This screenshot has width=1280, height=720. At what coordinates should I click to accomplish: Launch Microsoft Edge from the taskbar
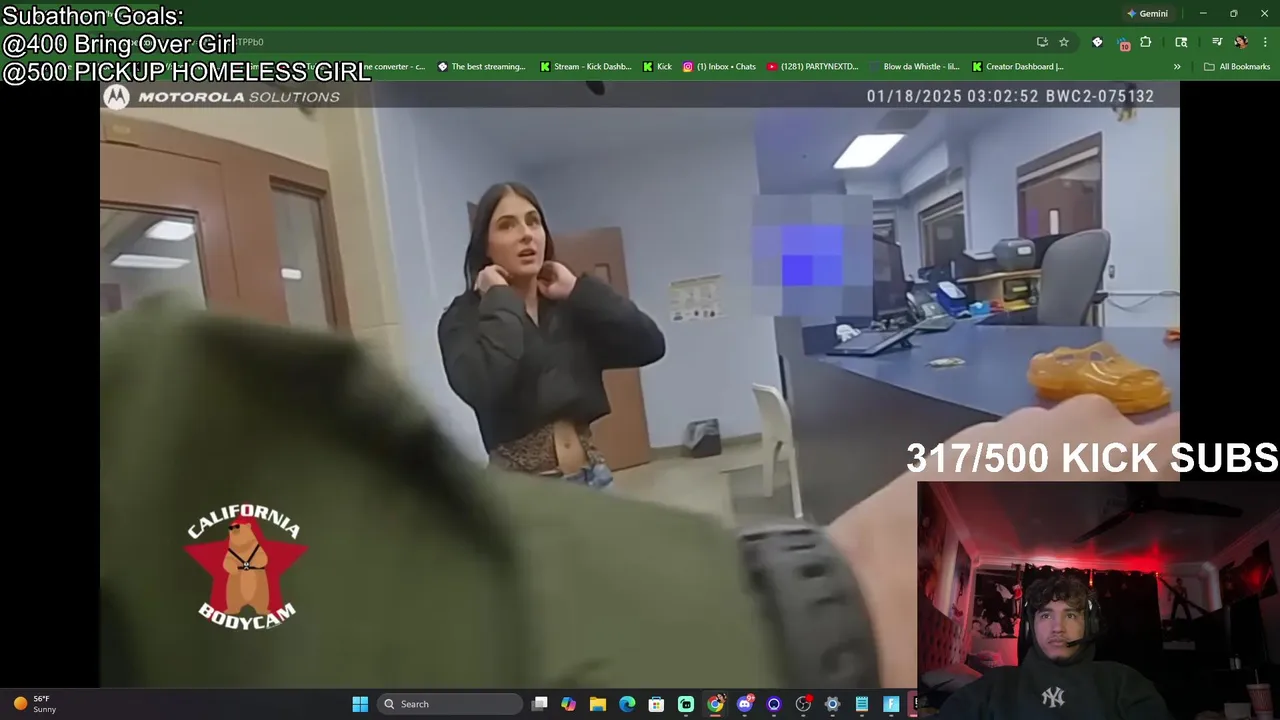(627, 704)
